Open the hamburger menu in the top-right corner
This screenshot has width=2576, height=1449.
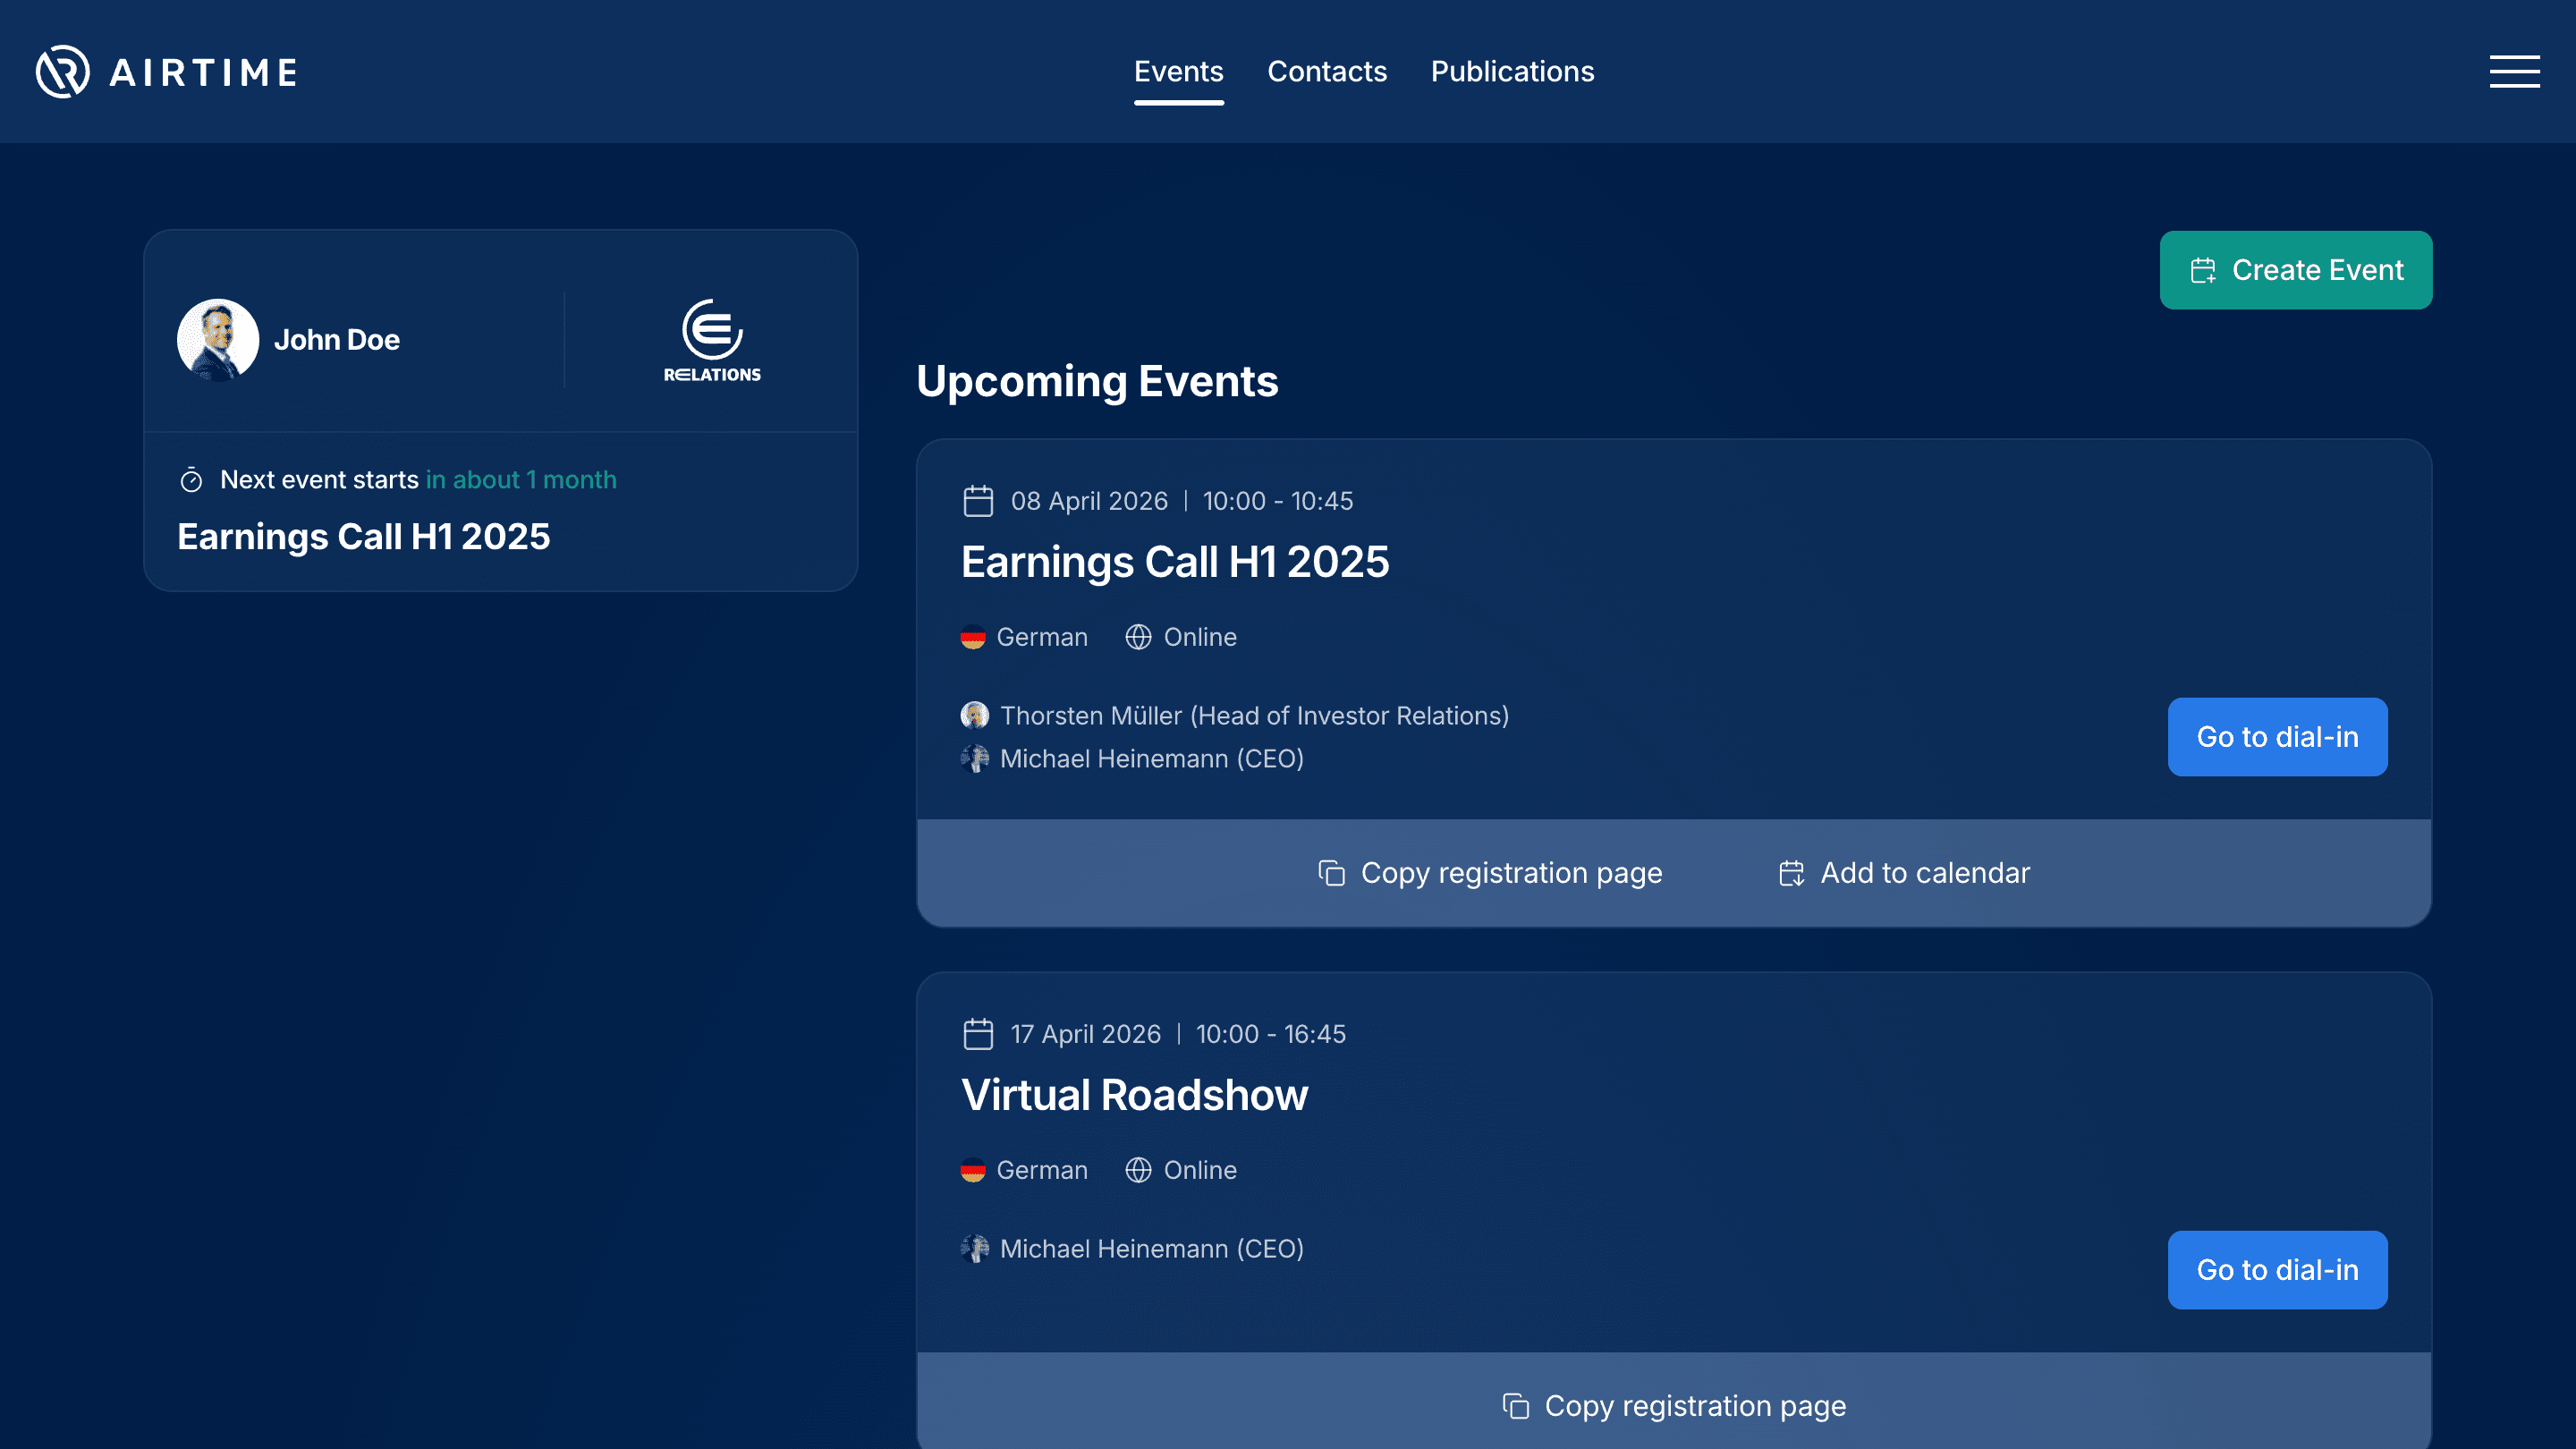coord(2514,71)
